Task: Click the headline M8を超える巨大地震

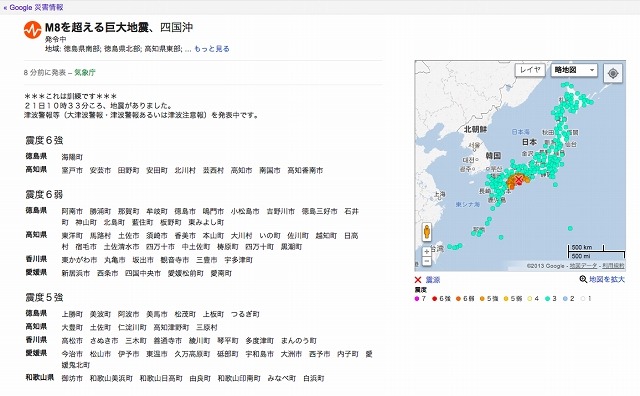Action: pos(97,27)
